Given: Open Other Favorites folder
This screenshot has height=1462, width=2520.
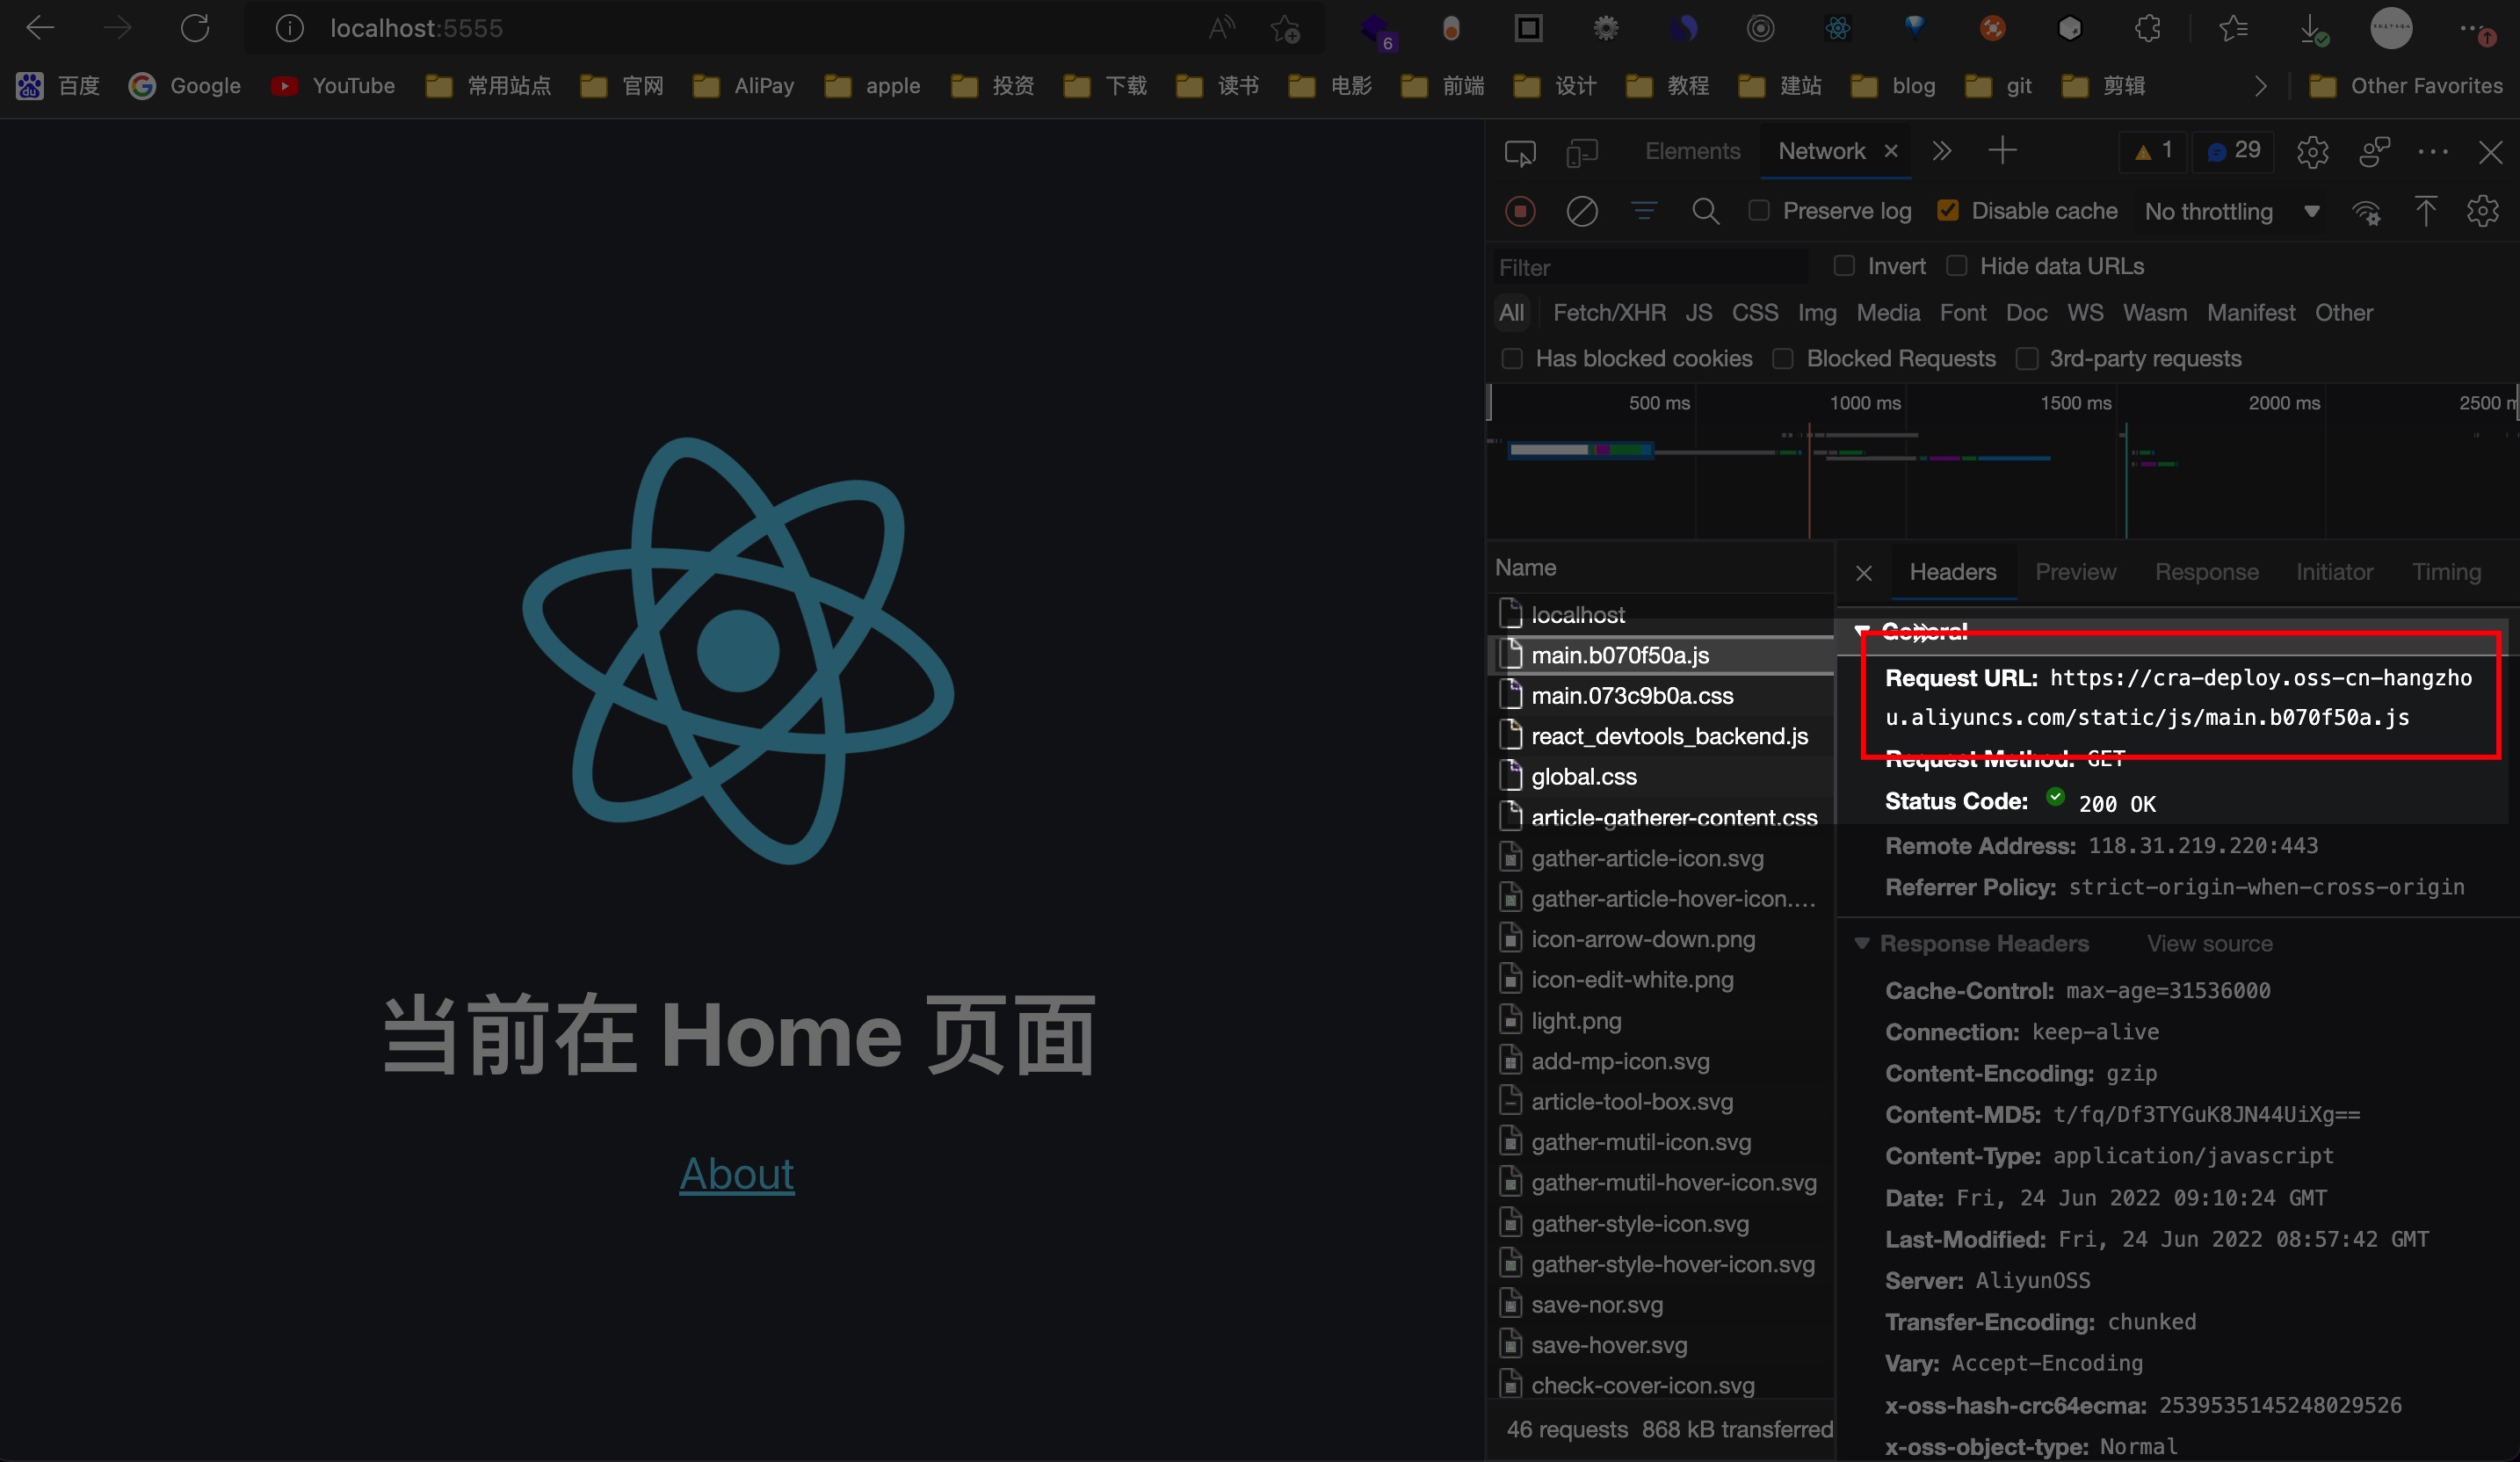Looking at the screenshot, I should coord(2406,86).
